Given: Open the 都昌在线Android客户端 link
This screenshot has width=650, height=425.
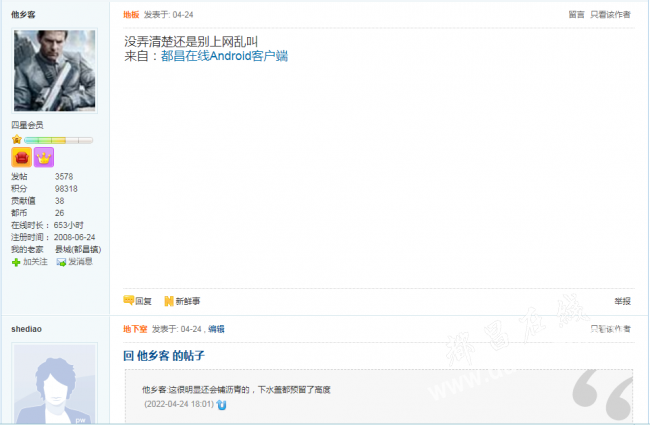Looking at the screenshot, I should point(224,56).
